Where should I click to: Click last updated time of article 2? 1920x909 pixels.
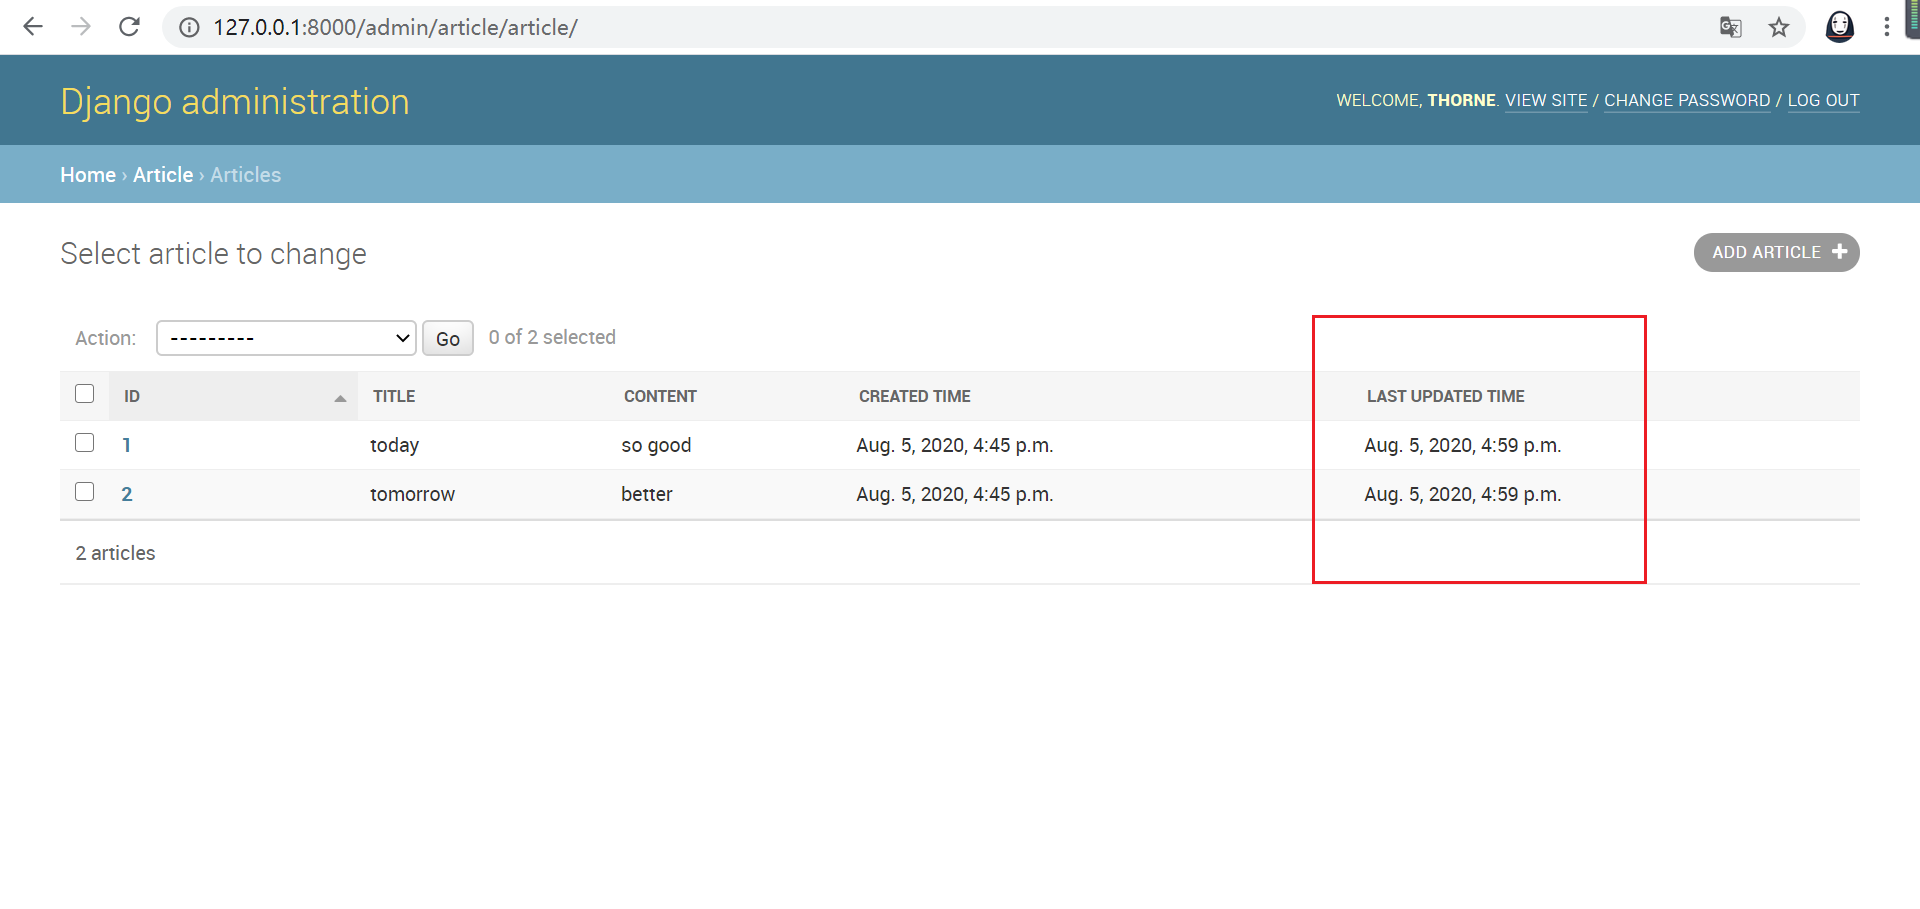pos(1463,494)
